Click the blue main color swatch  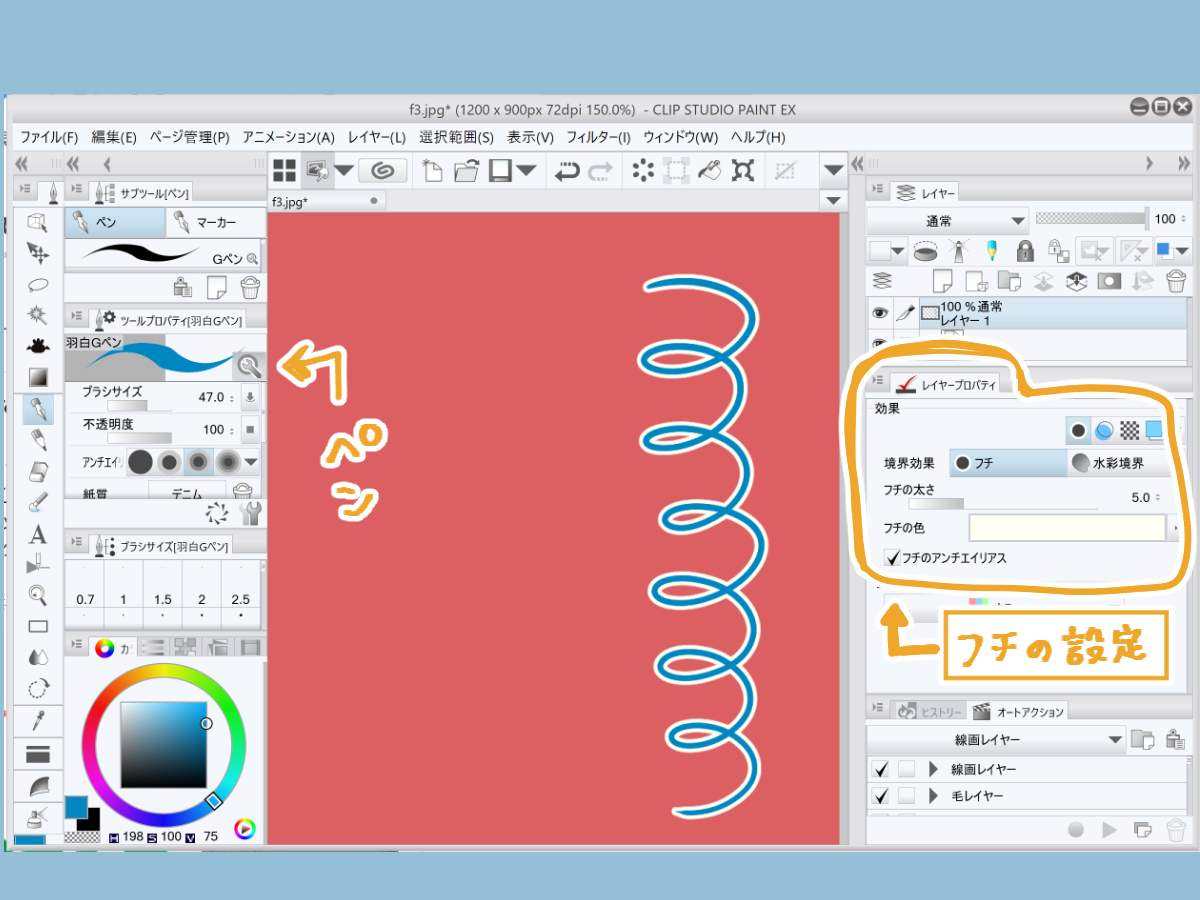point(76,806)
